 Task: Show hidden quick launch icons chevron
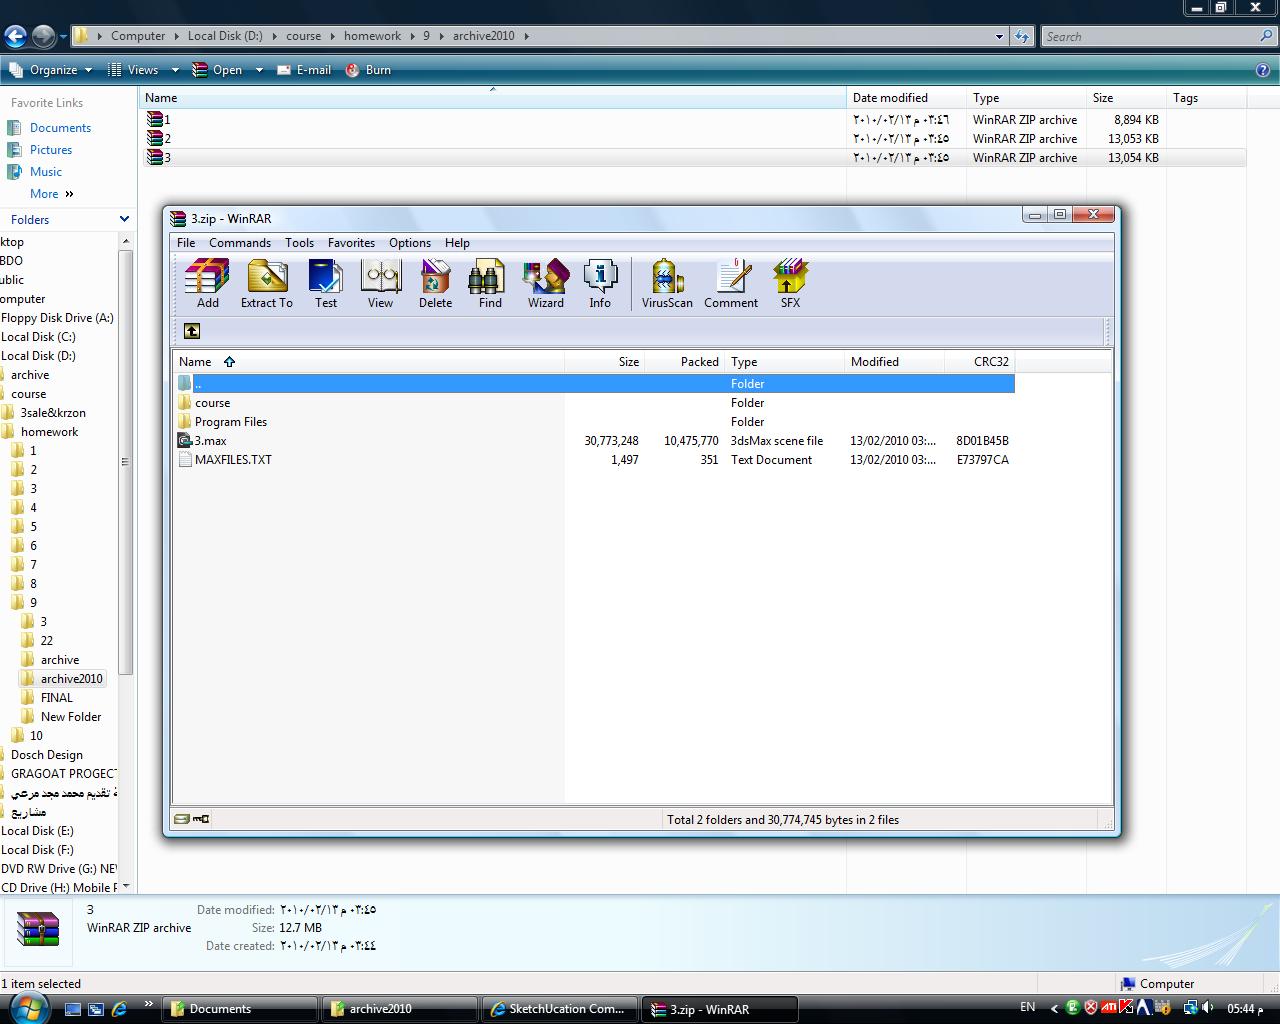click(x=149, y=1004)
